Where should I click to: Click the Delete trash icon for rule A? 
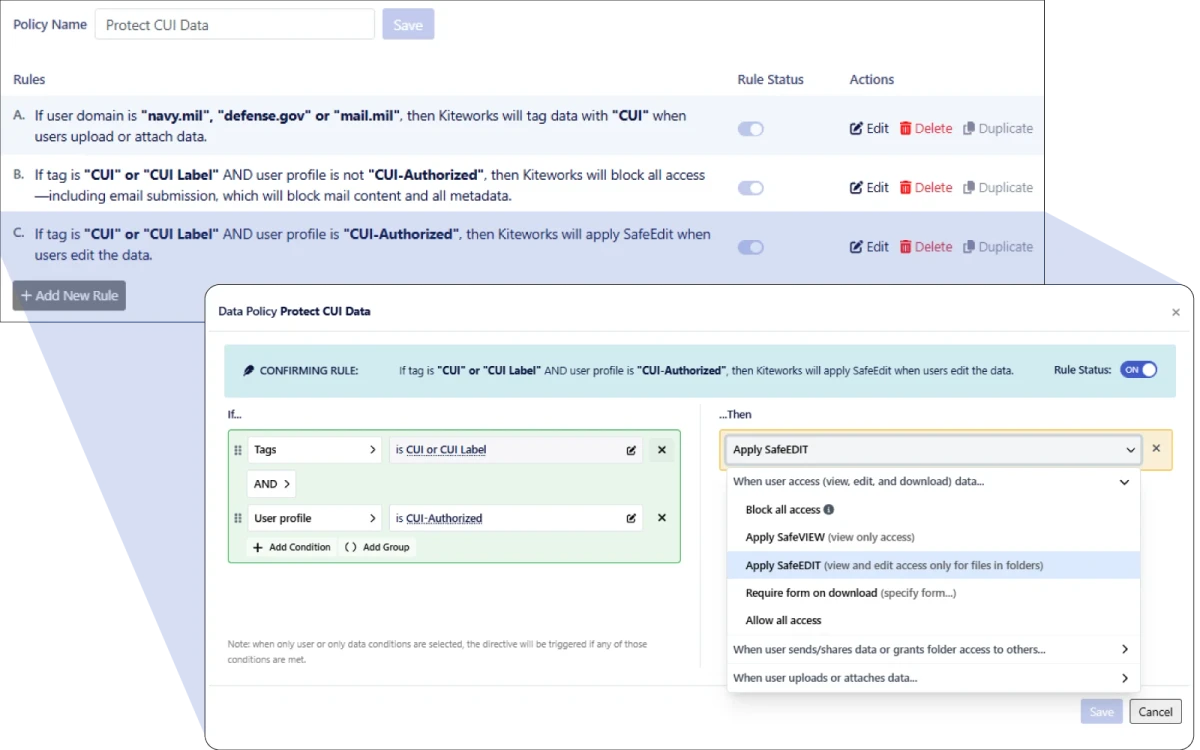(x=905, y=128)
